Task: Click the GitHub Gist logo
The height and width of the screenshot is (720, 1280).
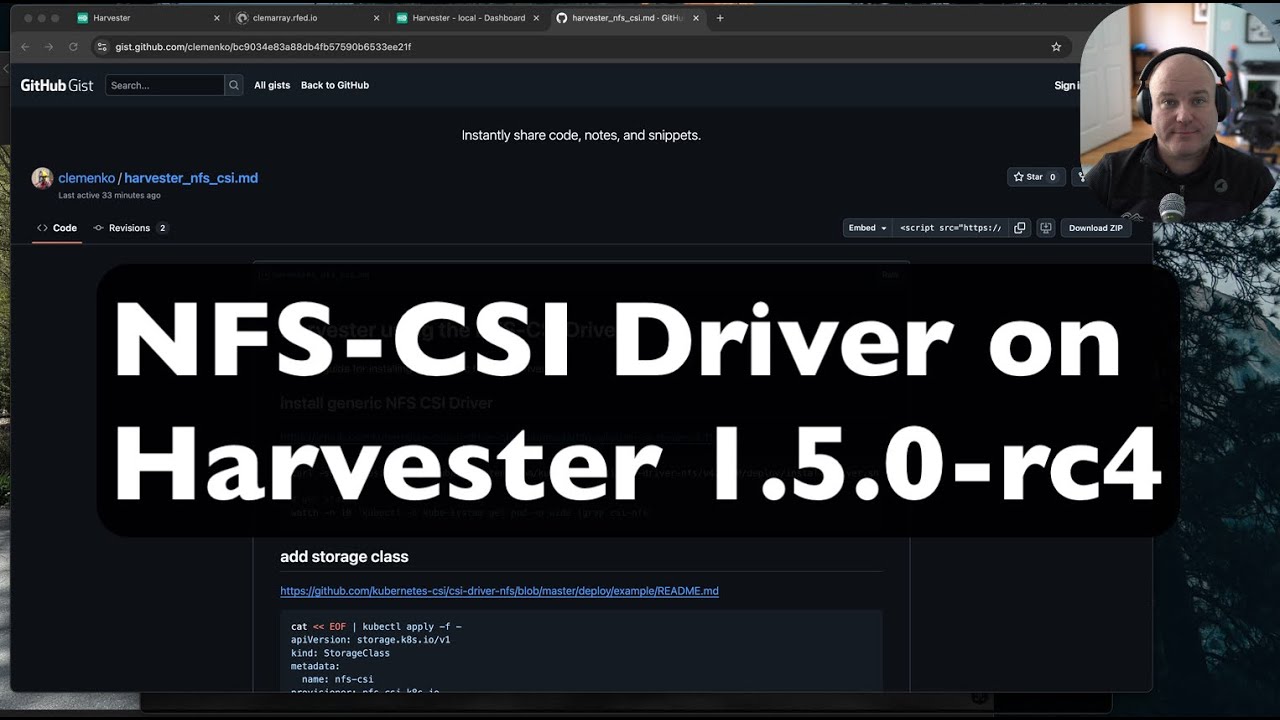Action: [x=57, y=85]
